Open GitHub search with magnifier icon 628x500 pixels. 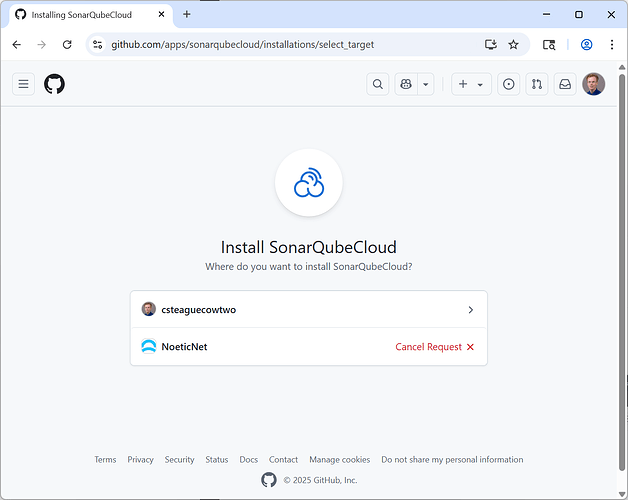(x=377, y=84)
